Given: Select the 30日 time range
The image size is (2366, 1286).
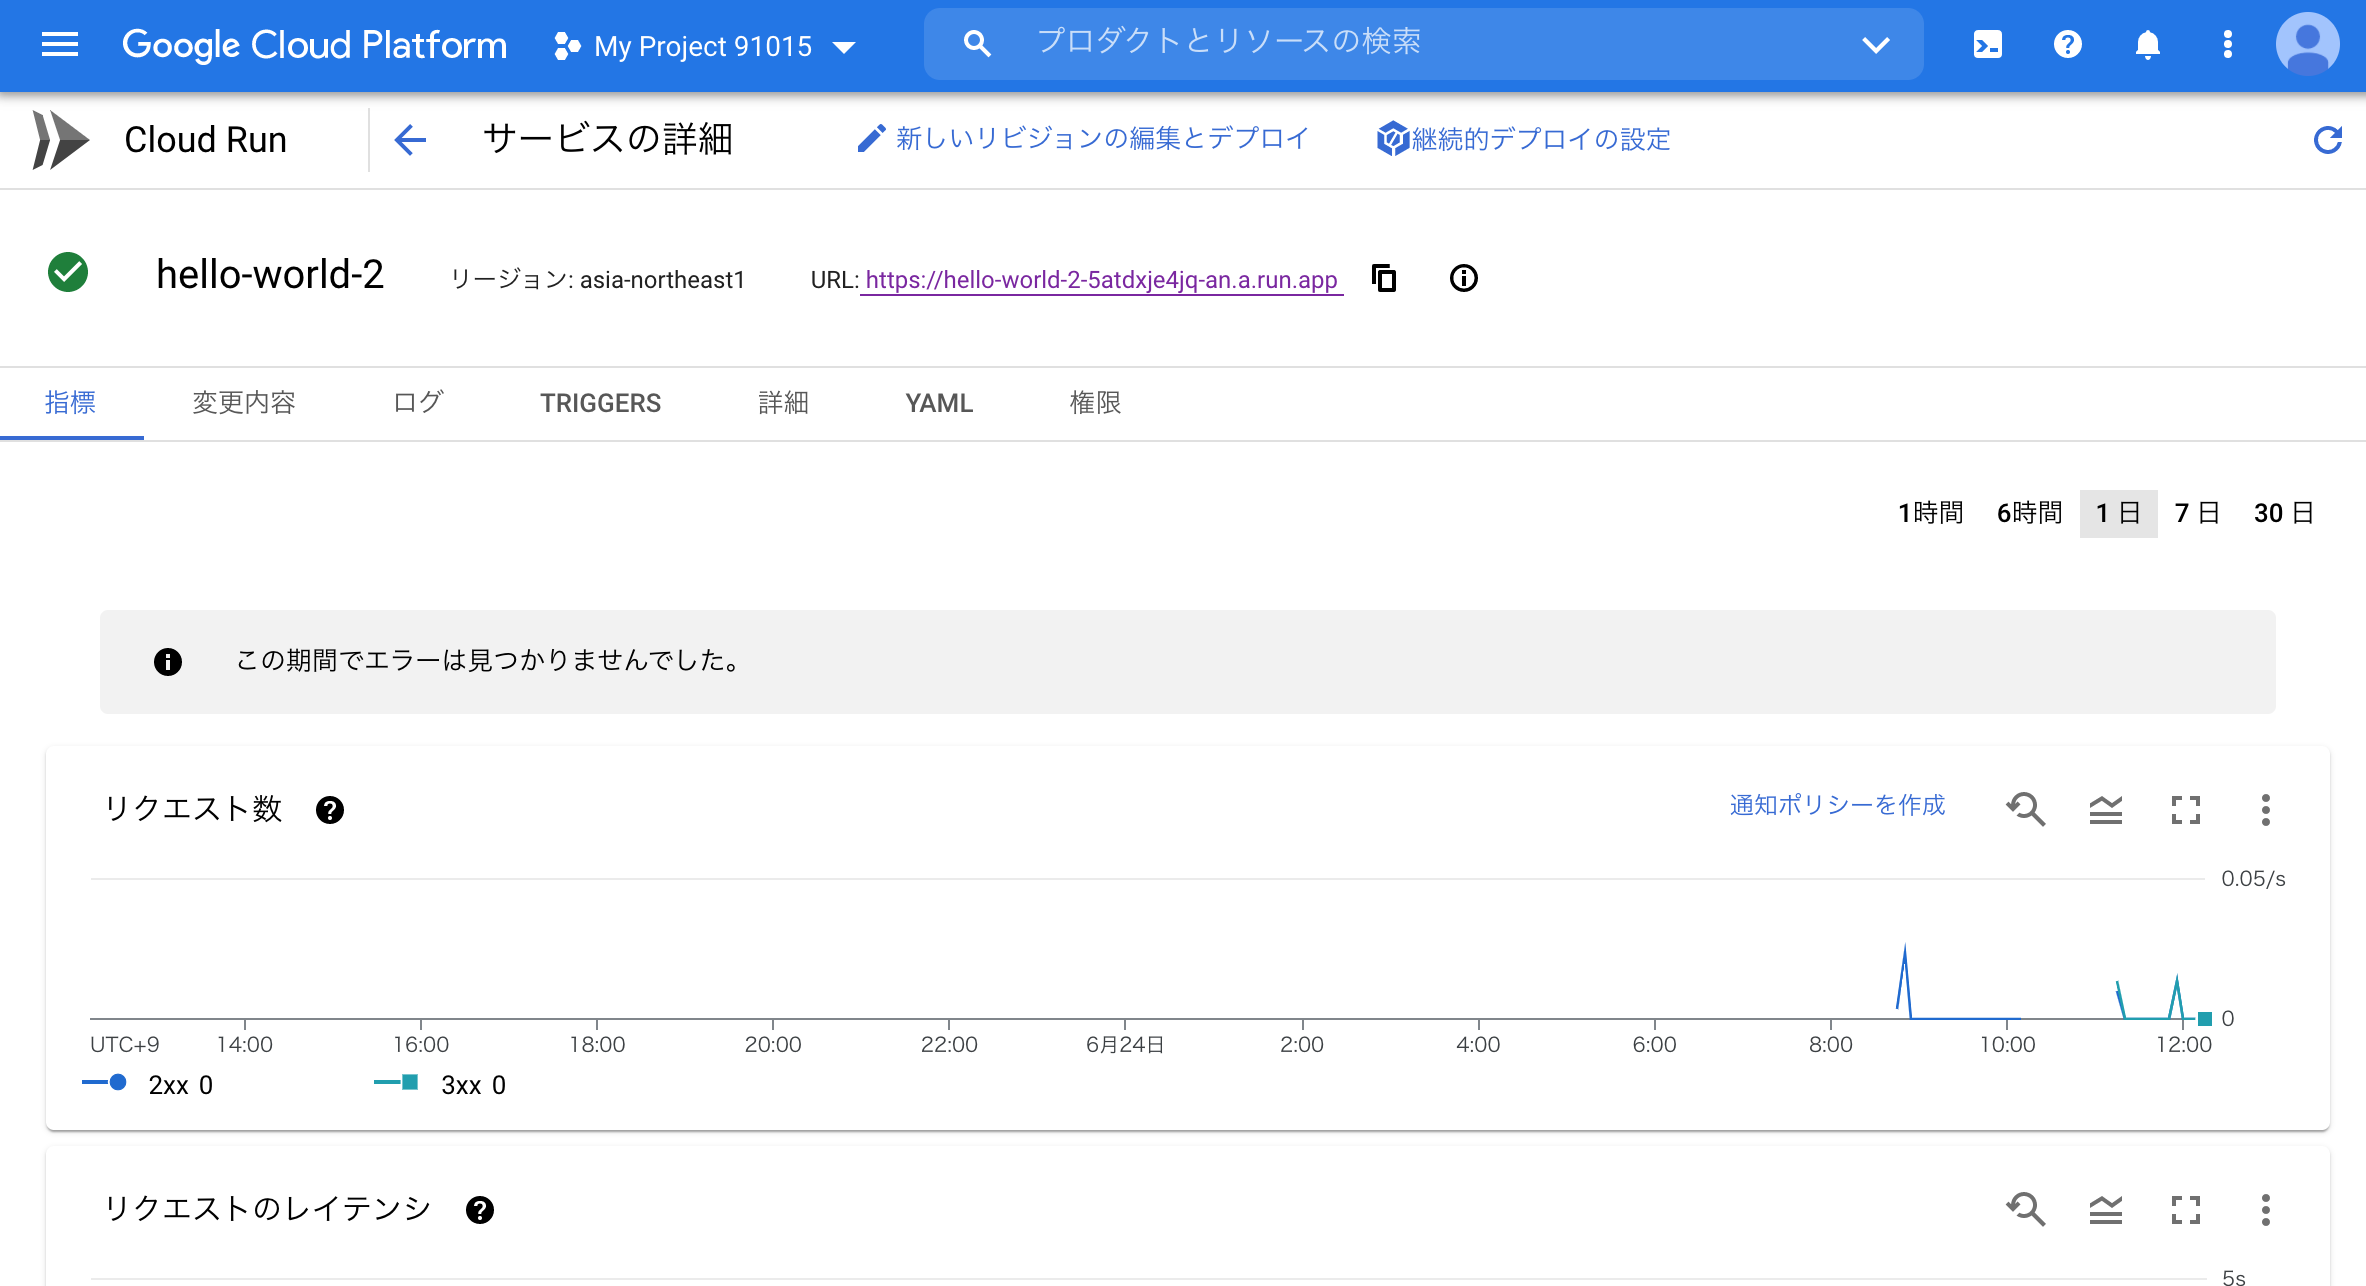Looking at the screenshot, I should coord(2283,513).
